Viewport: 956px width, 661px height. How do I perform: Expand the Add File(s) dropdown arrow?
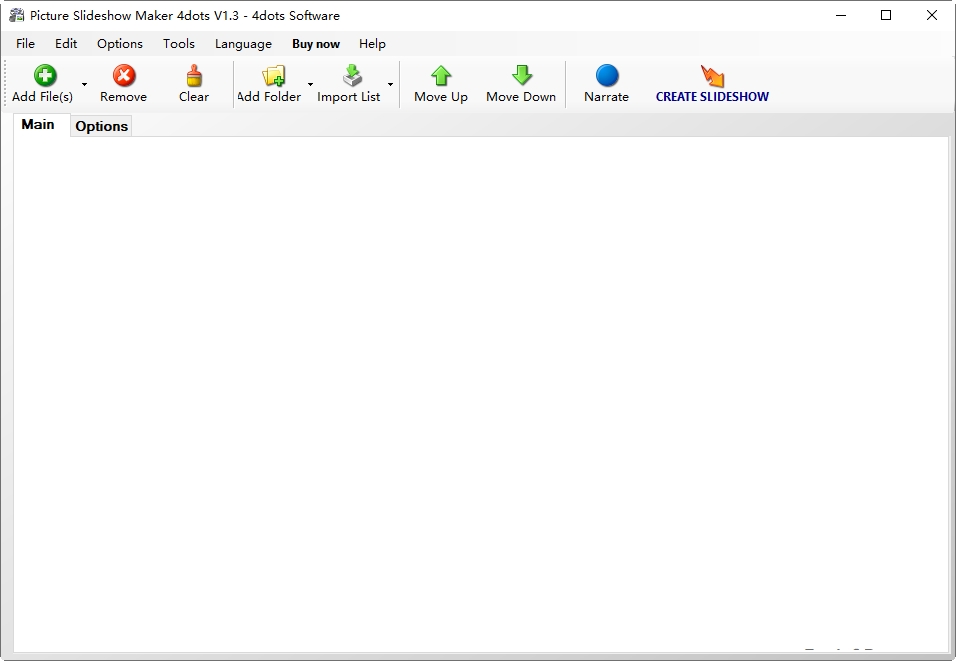[84, 84]
